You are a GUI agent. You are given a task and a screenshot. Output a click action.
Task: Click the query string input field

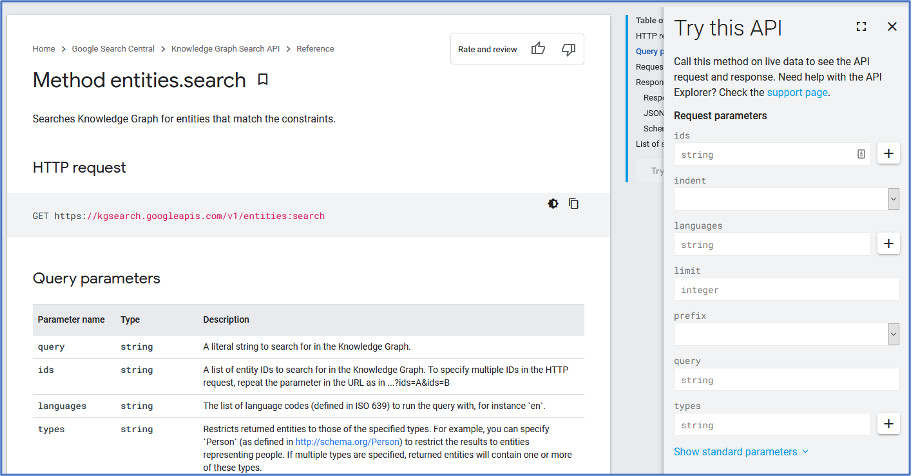point(772,380)
